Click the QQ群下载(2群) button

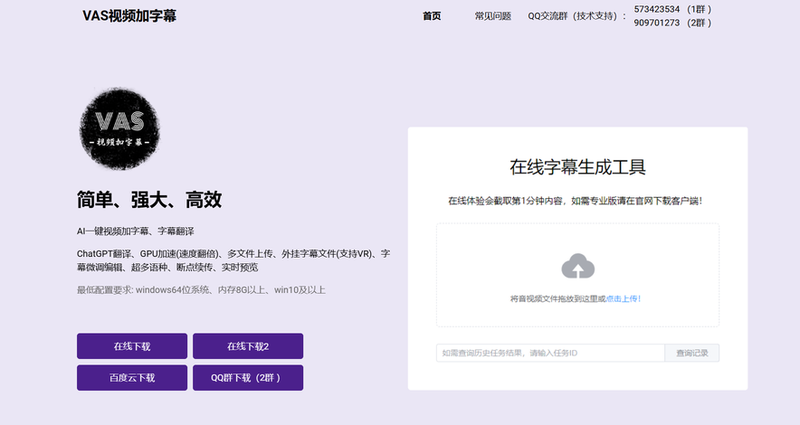[x=248, y=378]
